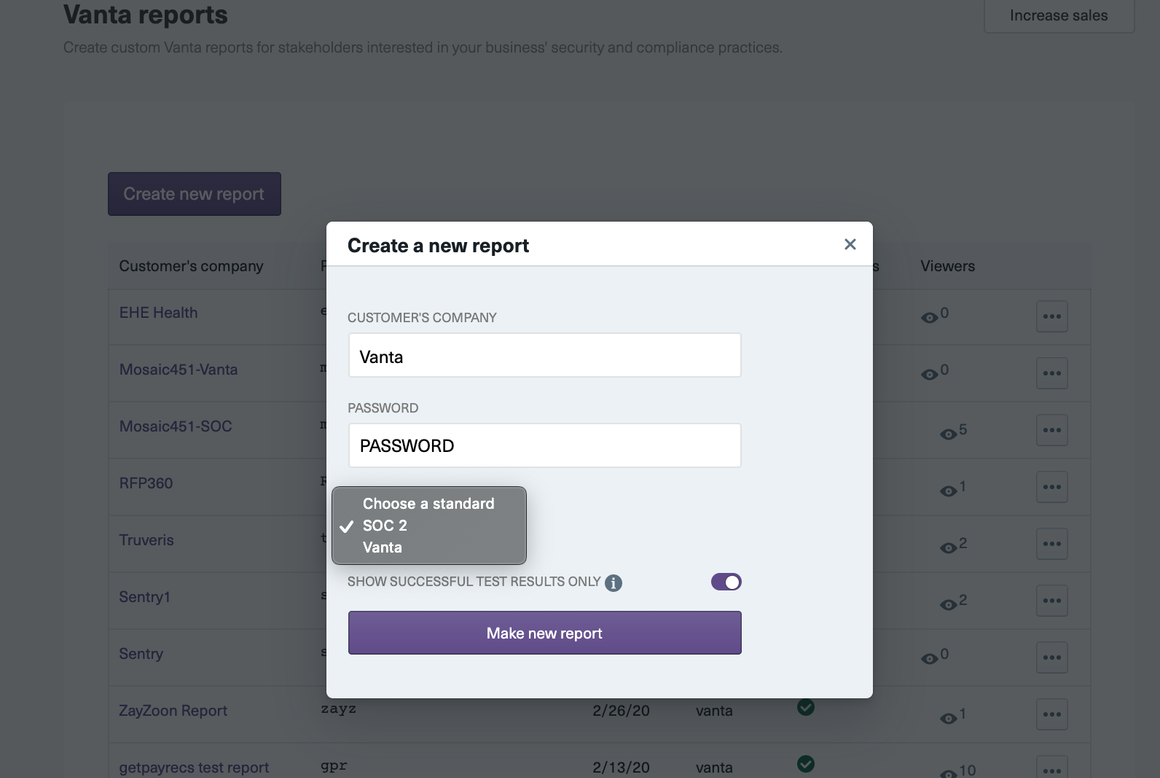Click 2/13/20 date in getpayrecs row
The image size is (1160, 778).
pos(621,768)
